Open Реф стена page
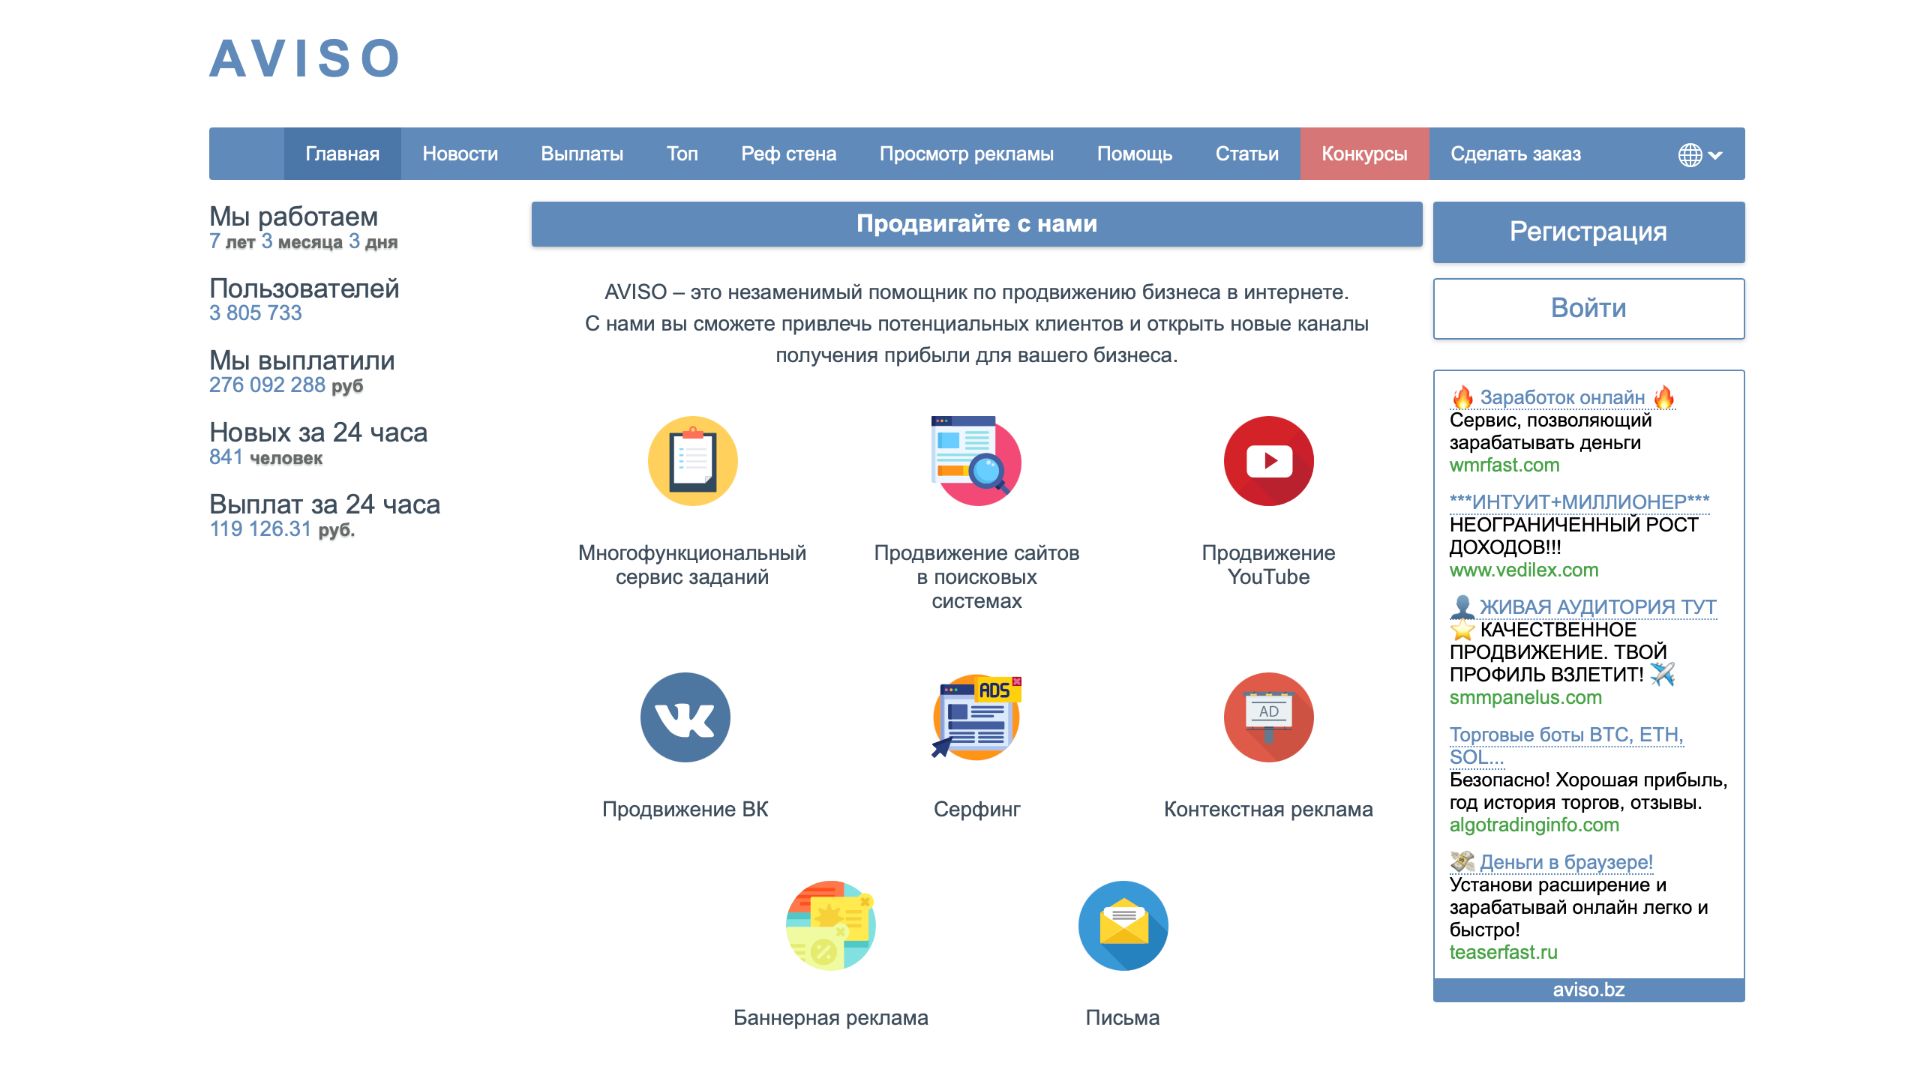Viewport: 1920px width, 1078px height. [x=788, y=154]
